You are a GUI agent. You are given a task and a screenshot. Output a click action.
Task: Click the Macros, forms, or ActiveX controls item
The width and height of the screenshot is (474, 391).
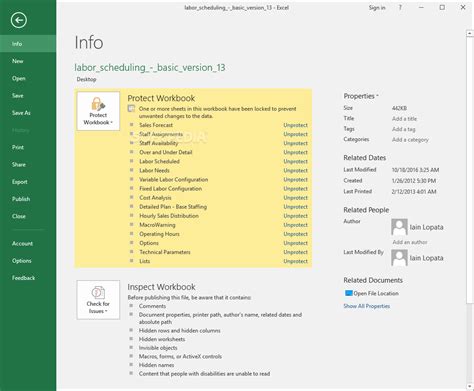pyautogui.click(x=180, y=356)
